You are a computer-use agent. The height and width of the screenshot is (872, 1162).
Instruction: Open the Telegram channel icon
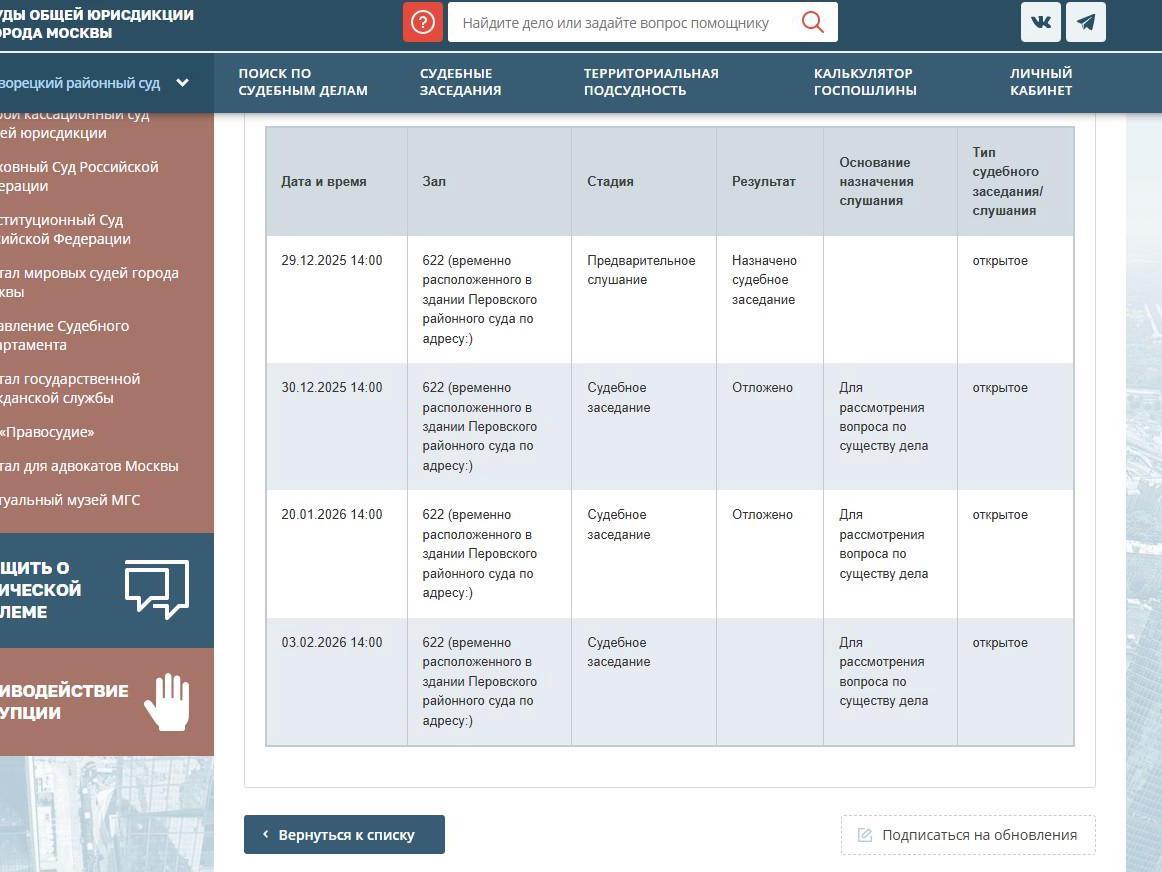coord(1086,22)
